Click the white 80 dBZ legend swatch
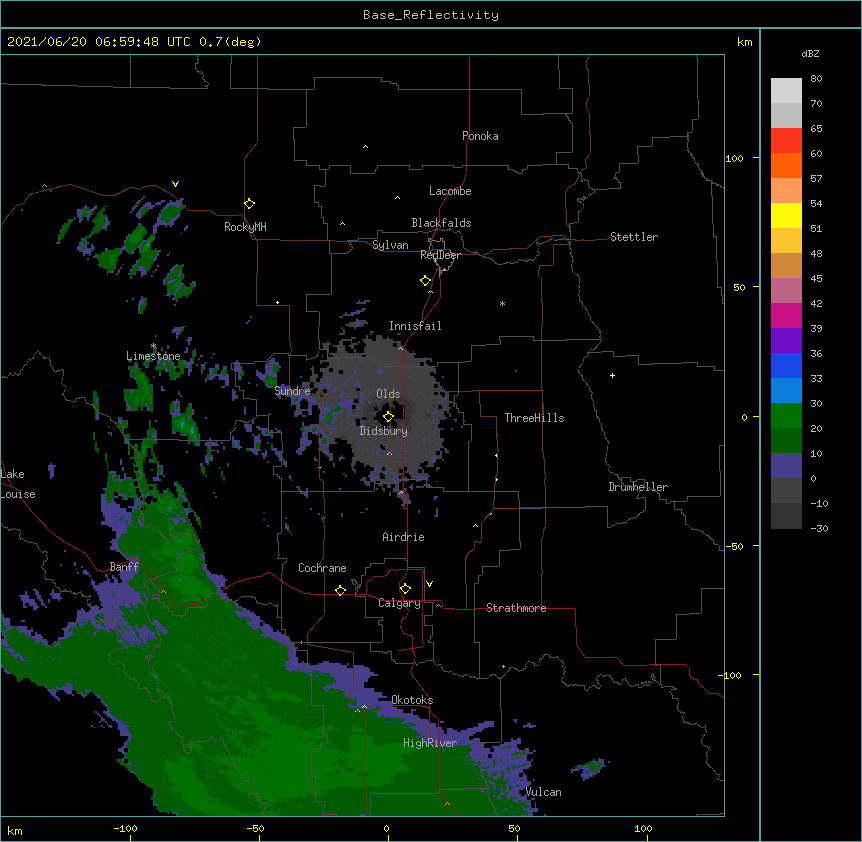 point(786,90)
